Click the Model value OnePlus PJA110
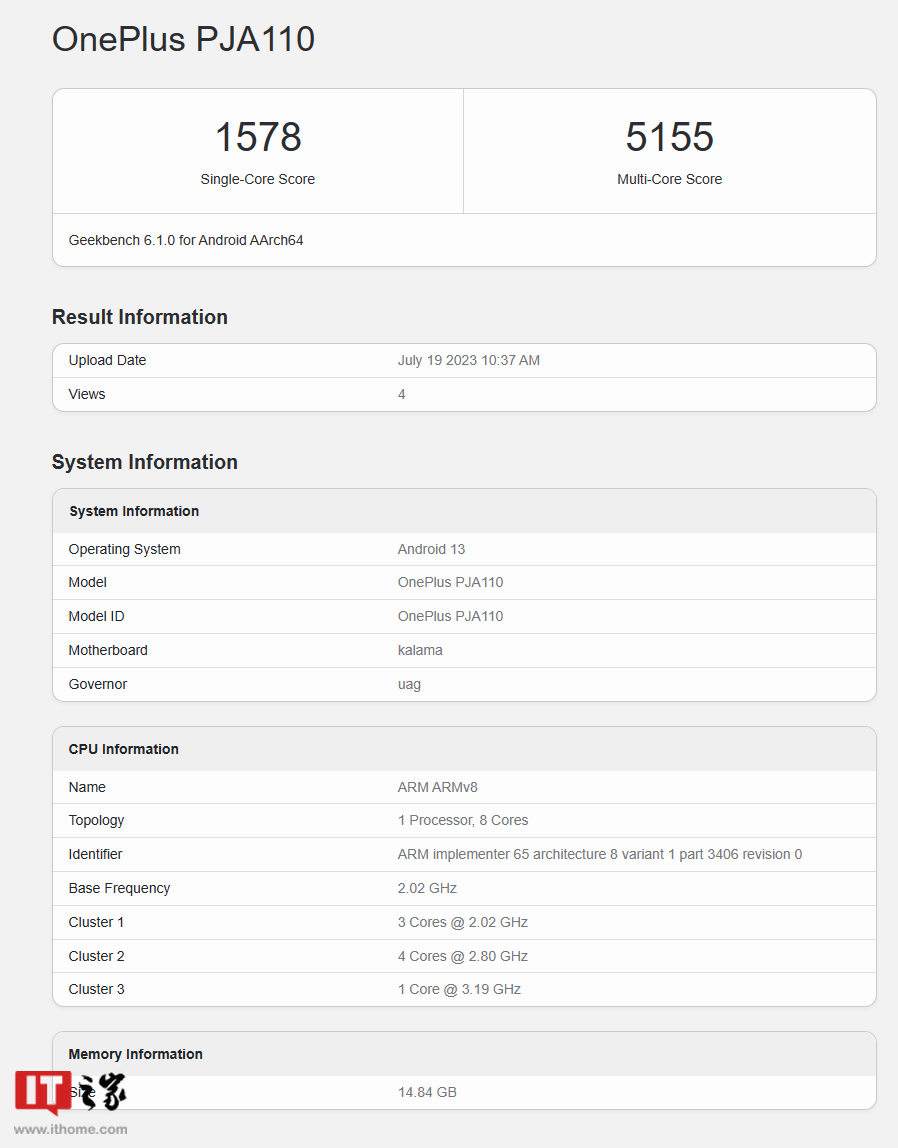 [x=450, y=582]
